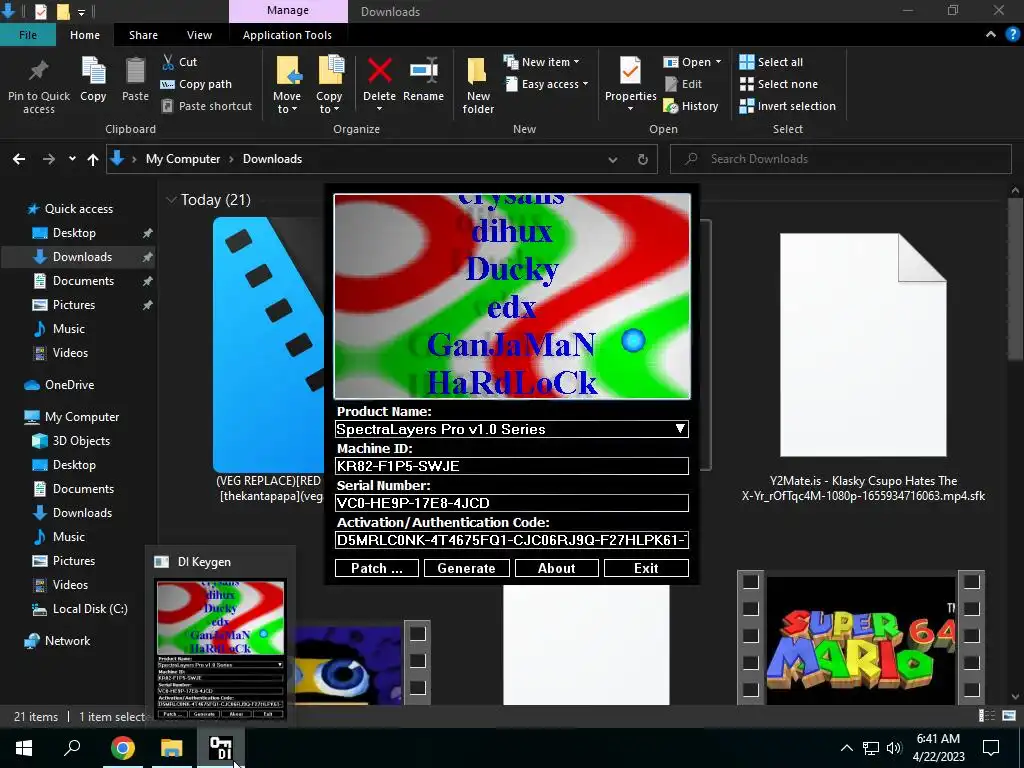
Task: Click the Manage contextual tab
Action: point(288,10)
